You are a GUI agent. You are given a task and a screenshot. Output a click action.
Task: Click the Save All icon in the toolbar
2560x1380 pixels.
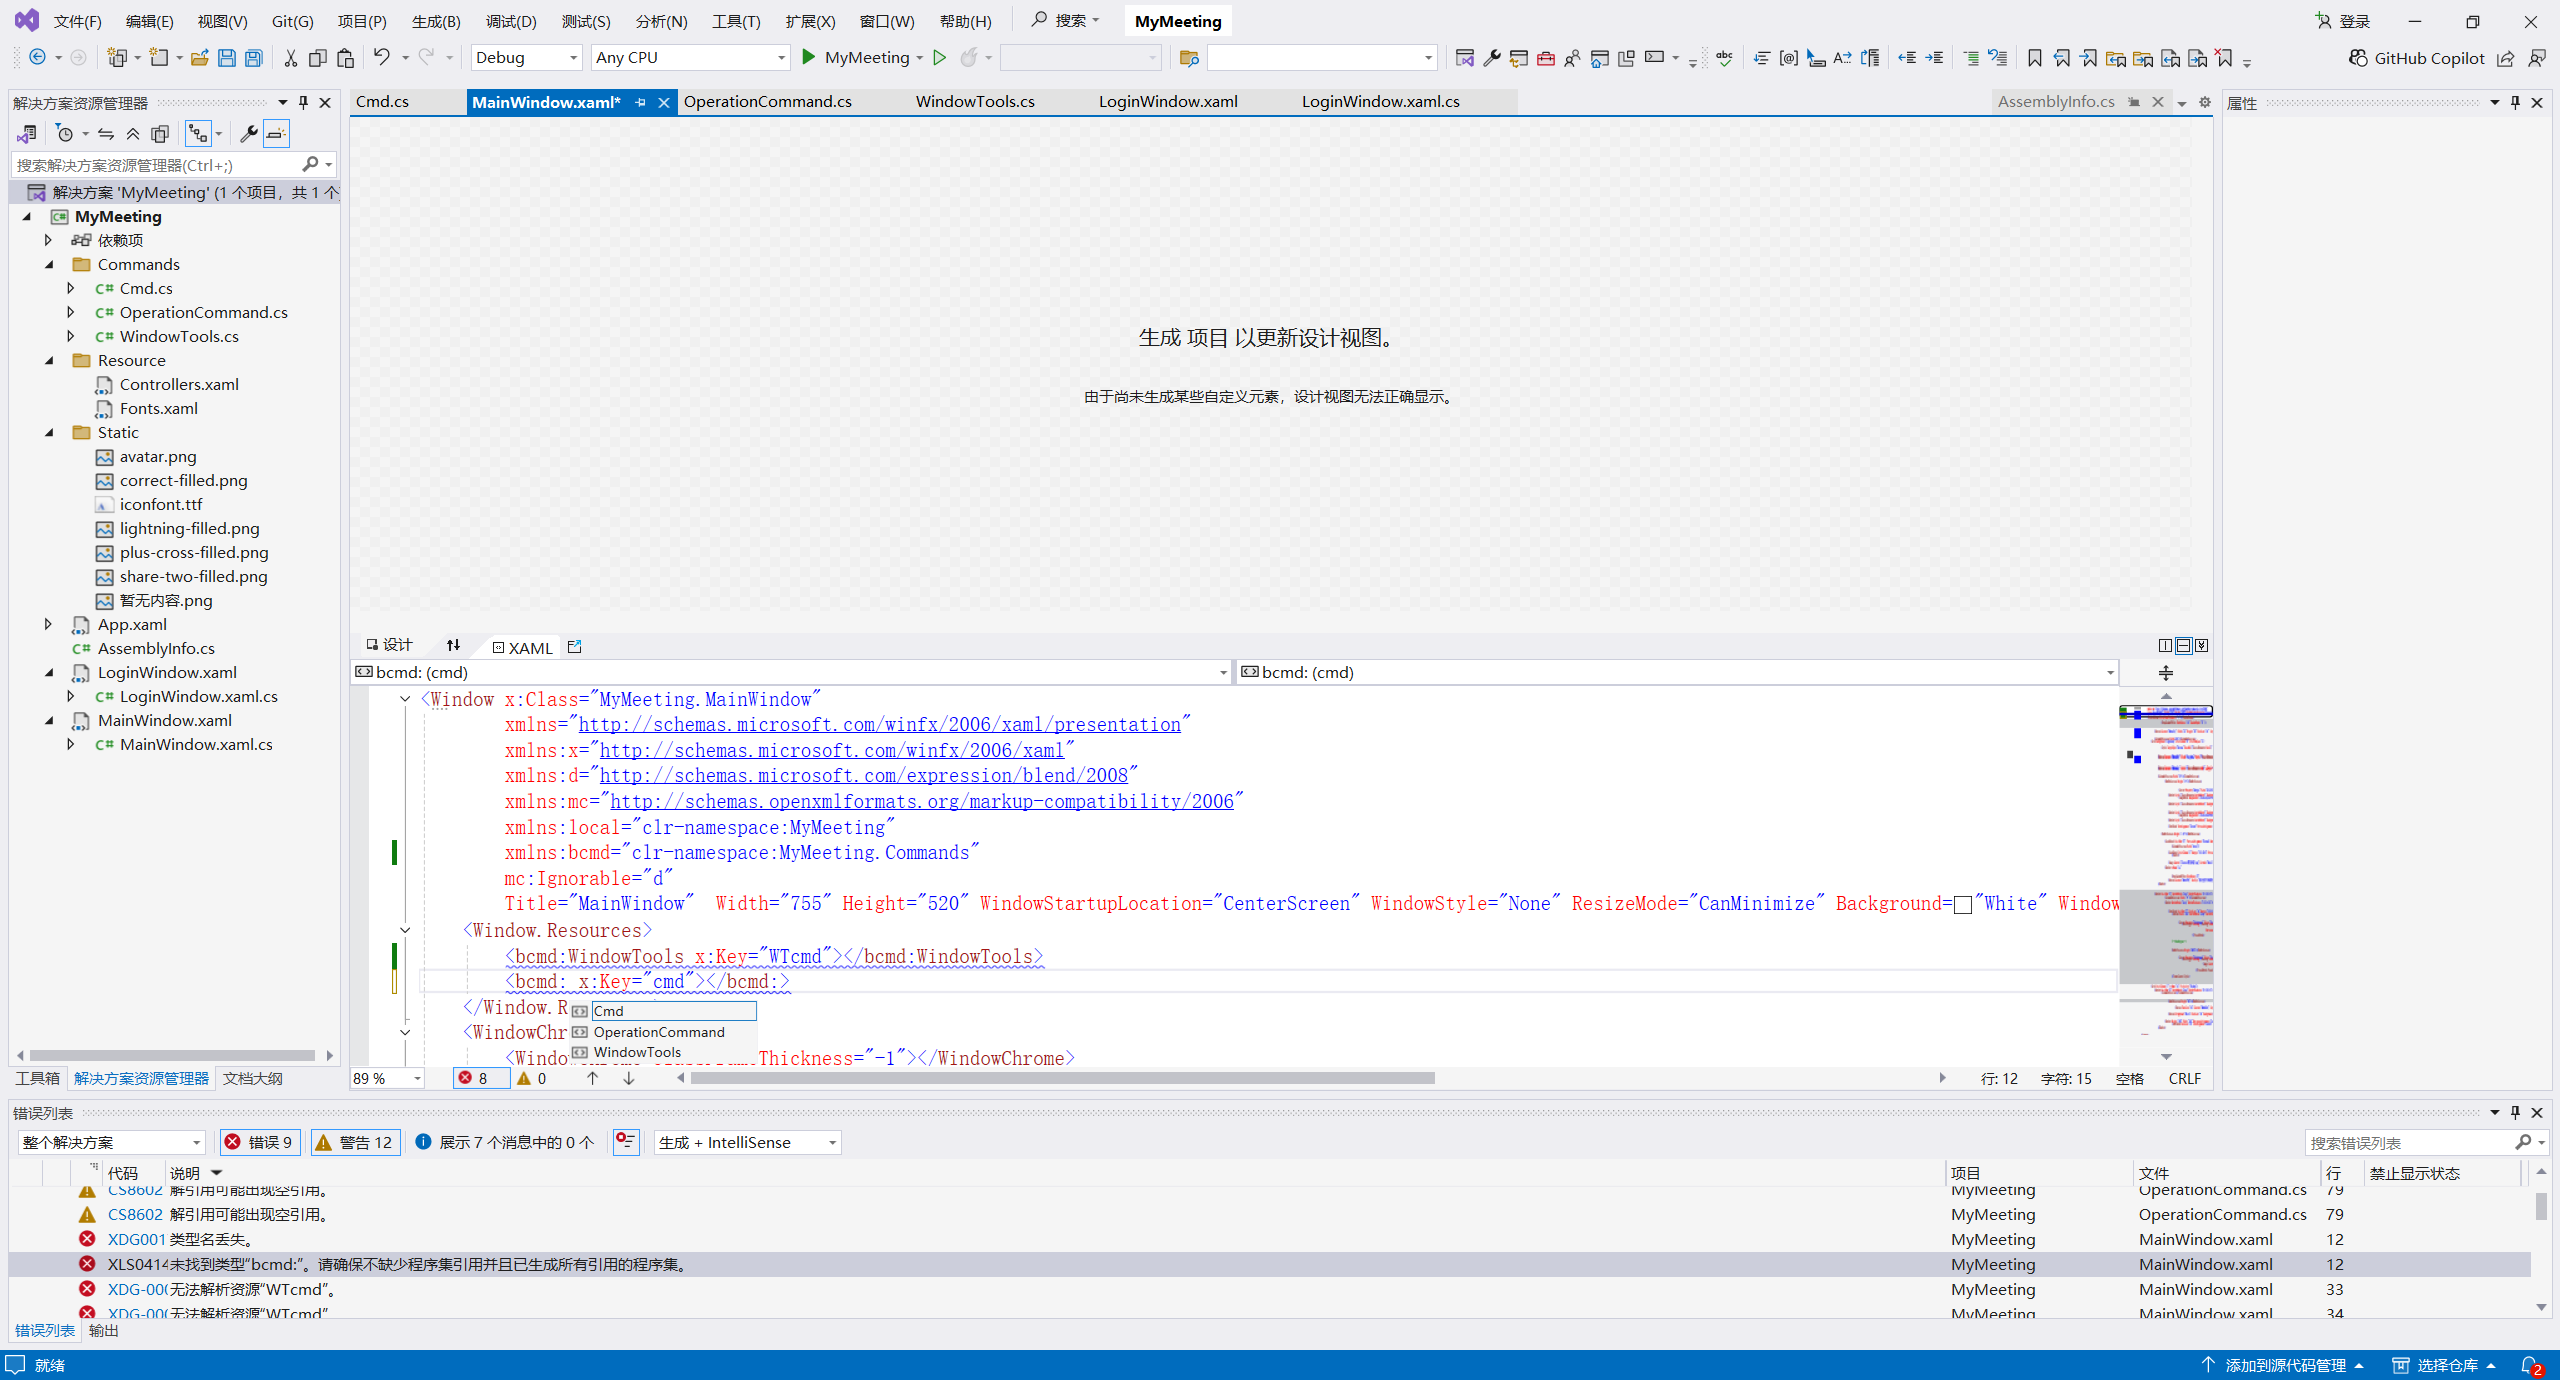254,57
